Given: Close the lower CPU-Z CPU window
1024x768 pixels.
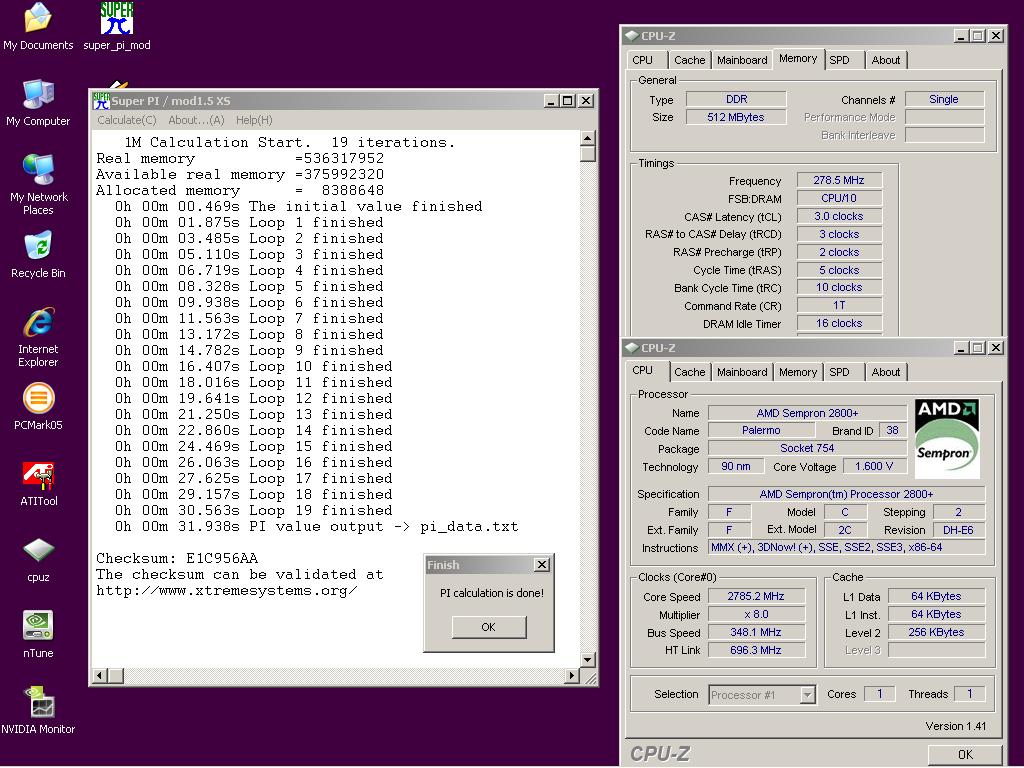Looking at the screenshot, I should pyautogui.click(x=995, y=347).
